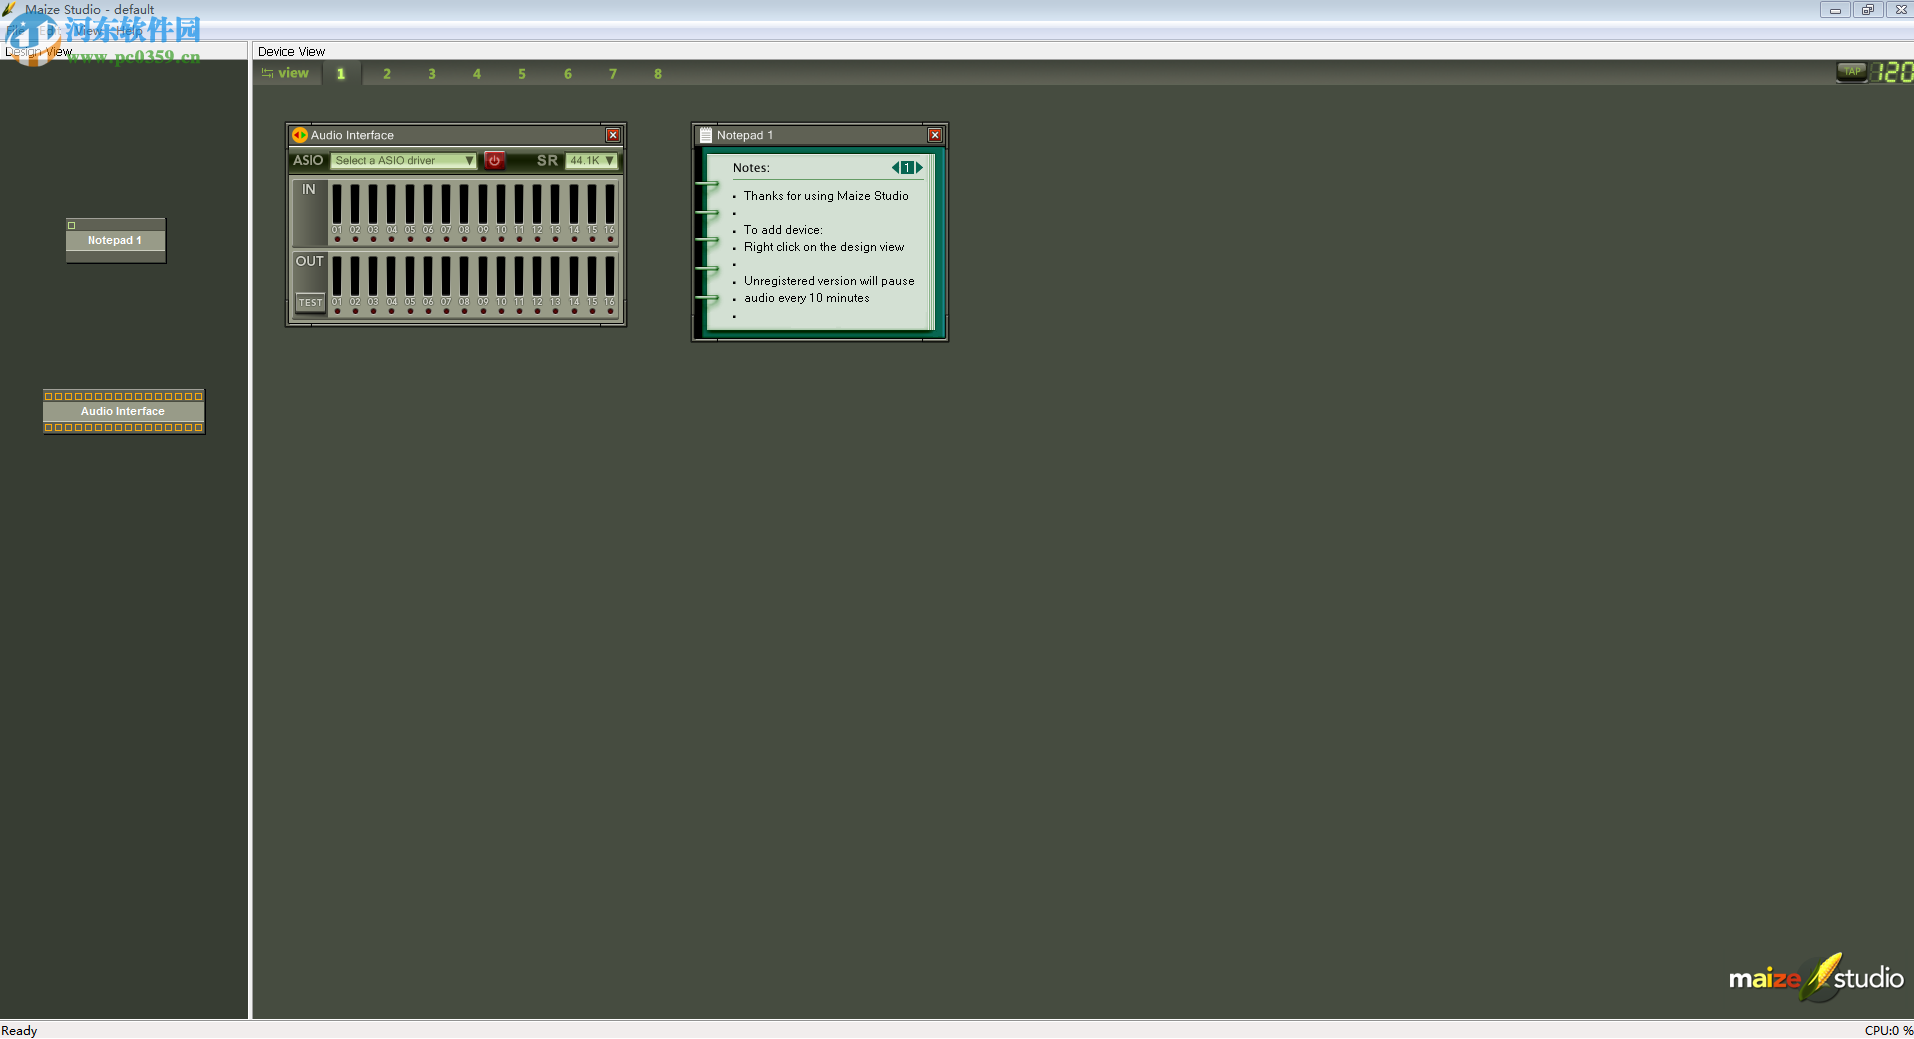Click 'Unregistered version will pause' note line
The width and height of the screenshot is (1914, 1039).
coord(829,281)
